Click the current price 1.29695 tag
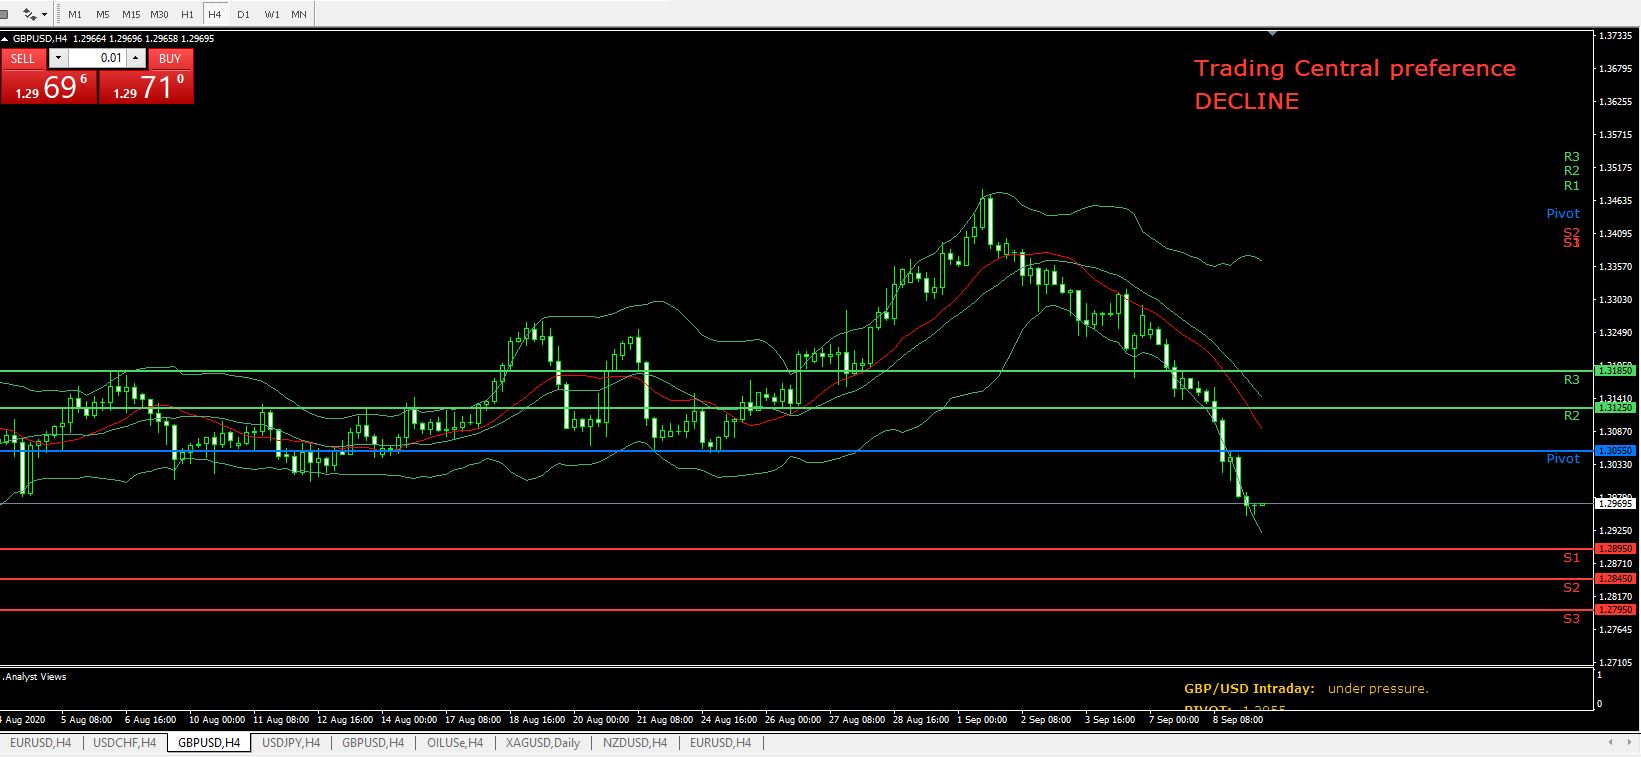This screenshot has width=1641, height=757. click(x=1616, y=504)
